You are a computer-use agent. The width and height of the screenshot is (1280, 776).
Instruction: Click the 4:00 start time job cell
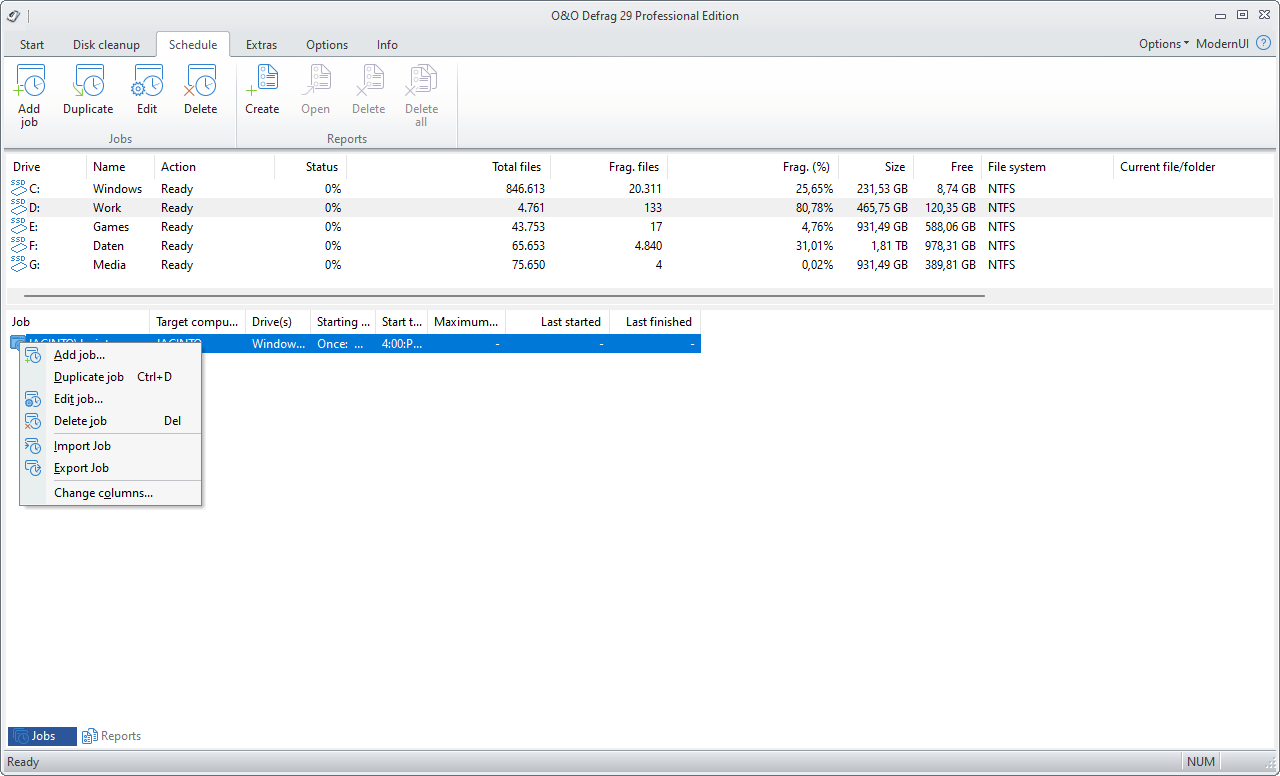402,344
